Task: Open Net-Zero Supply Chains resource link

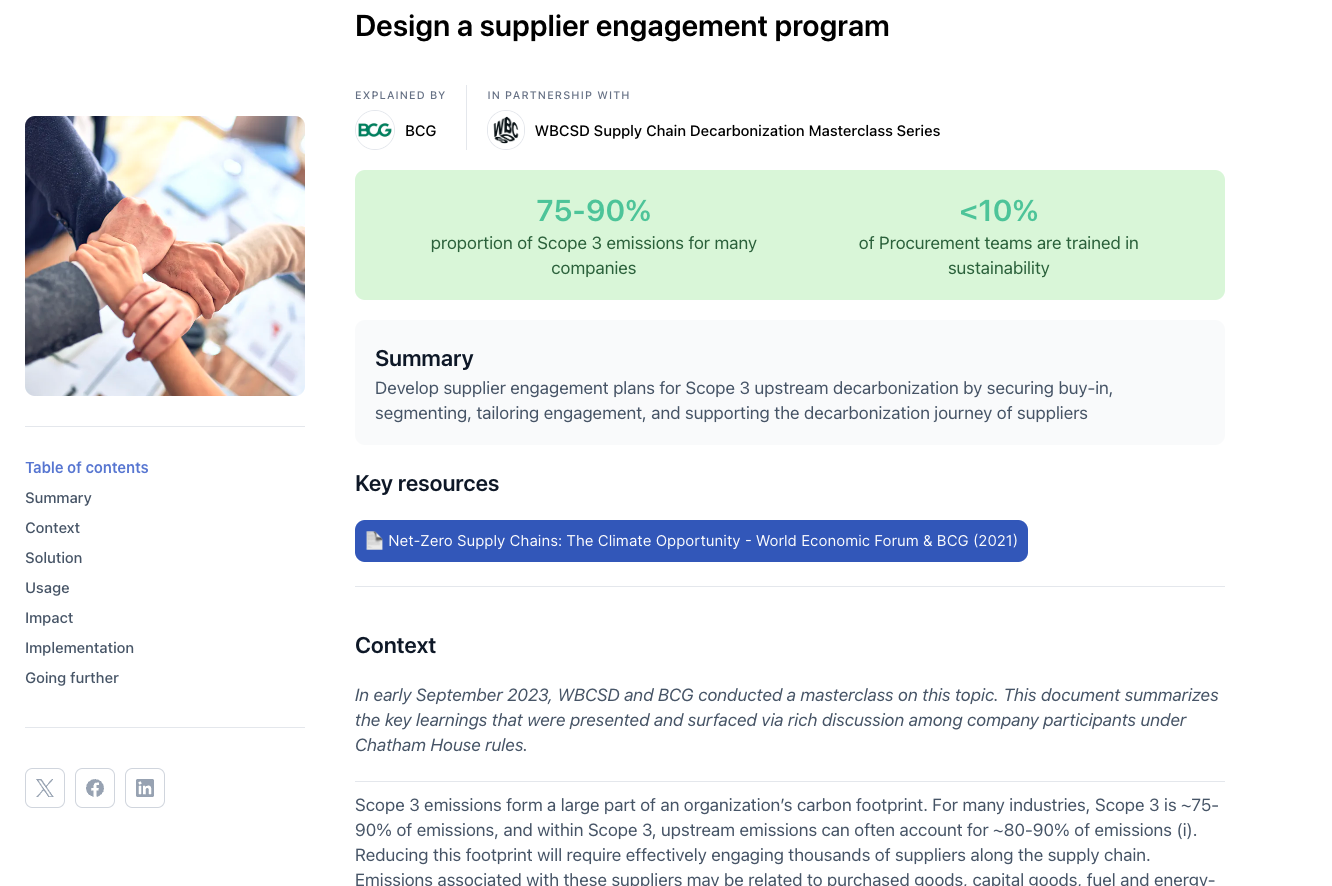Action: 702,541
